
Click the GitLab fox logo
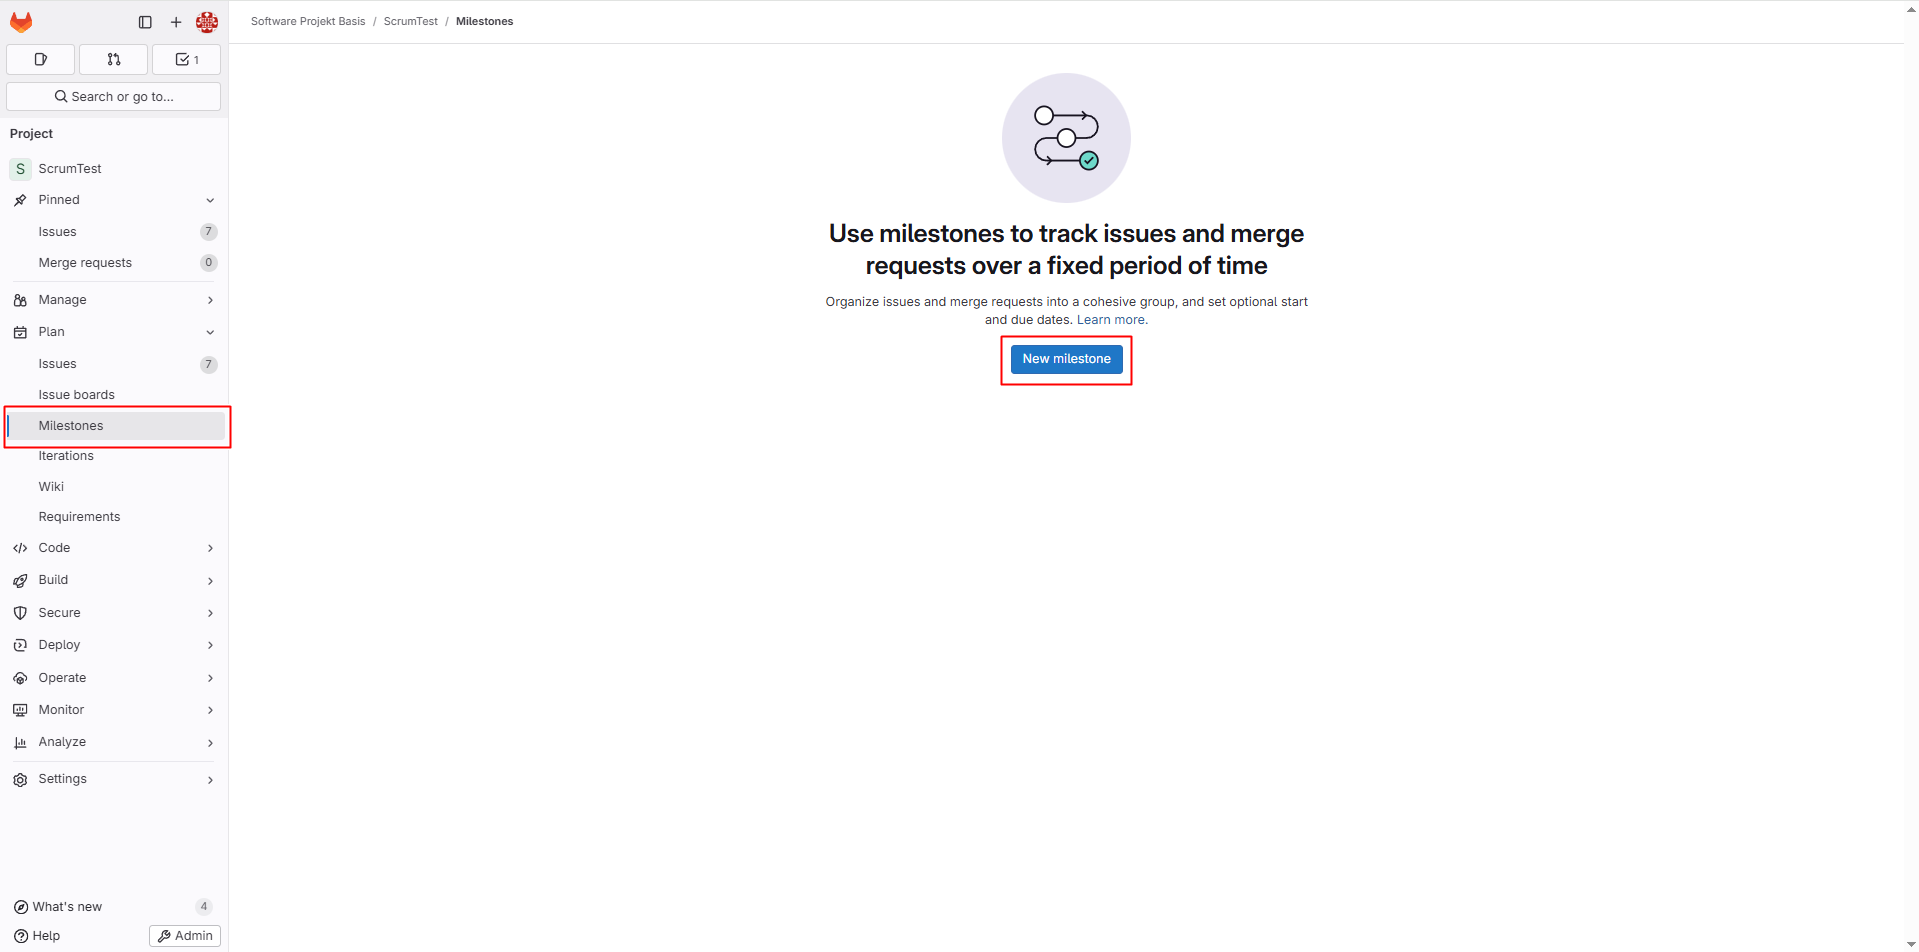(21, 22)
